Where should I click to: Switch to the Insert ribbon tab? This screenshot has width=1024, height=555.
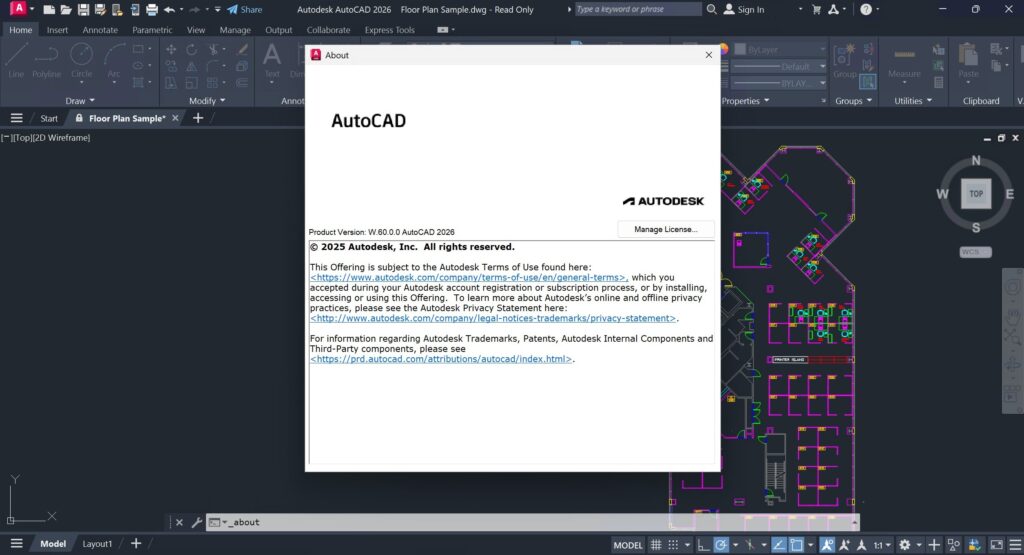[57, 30]
